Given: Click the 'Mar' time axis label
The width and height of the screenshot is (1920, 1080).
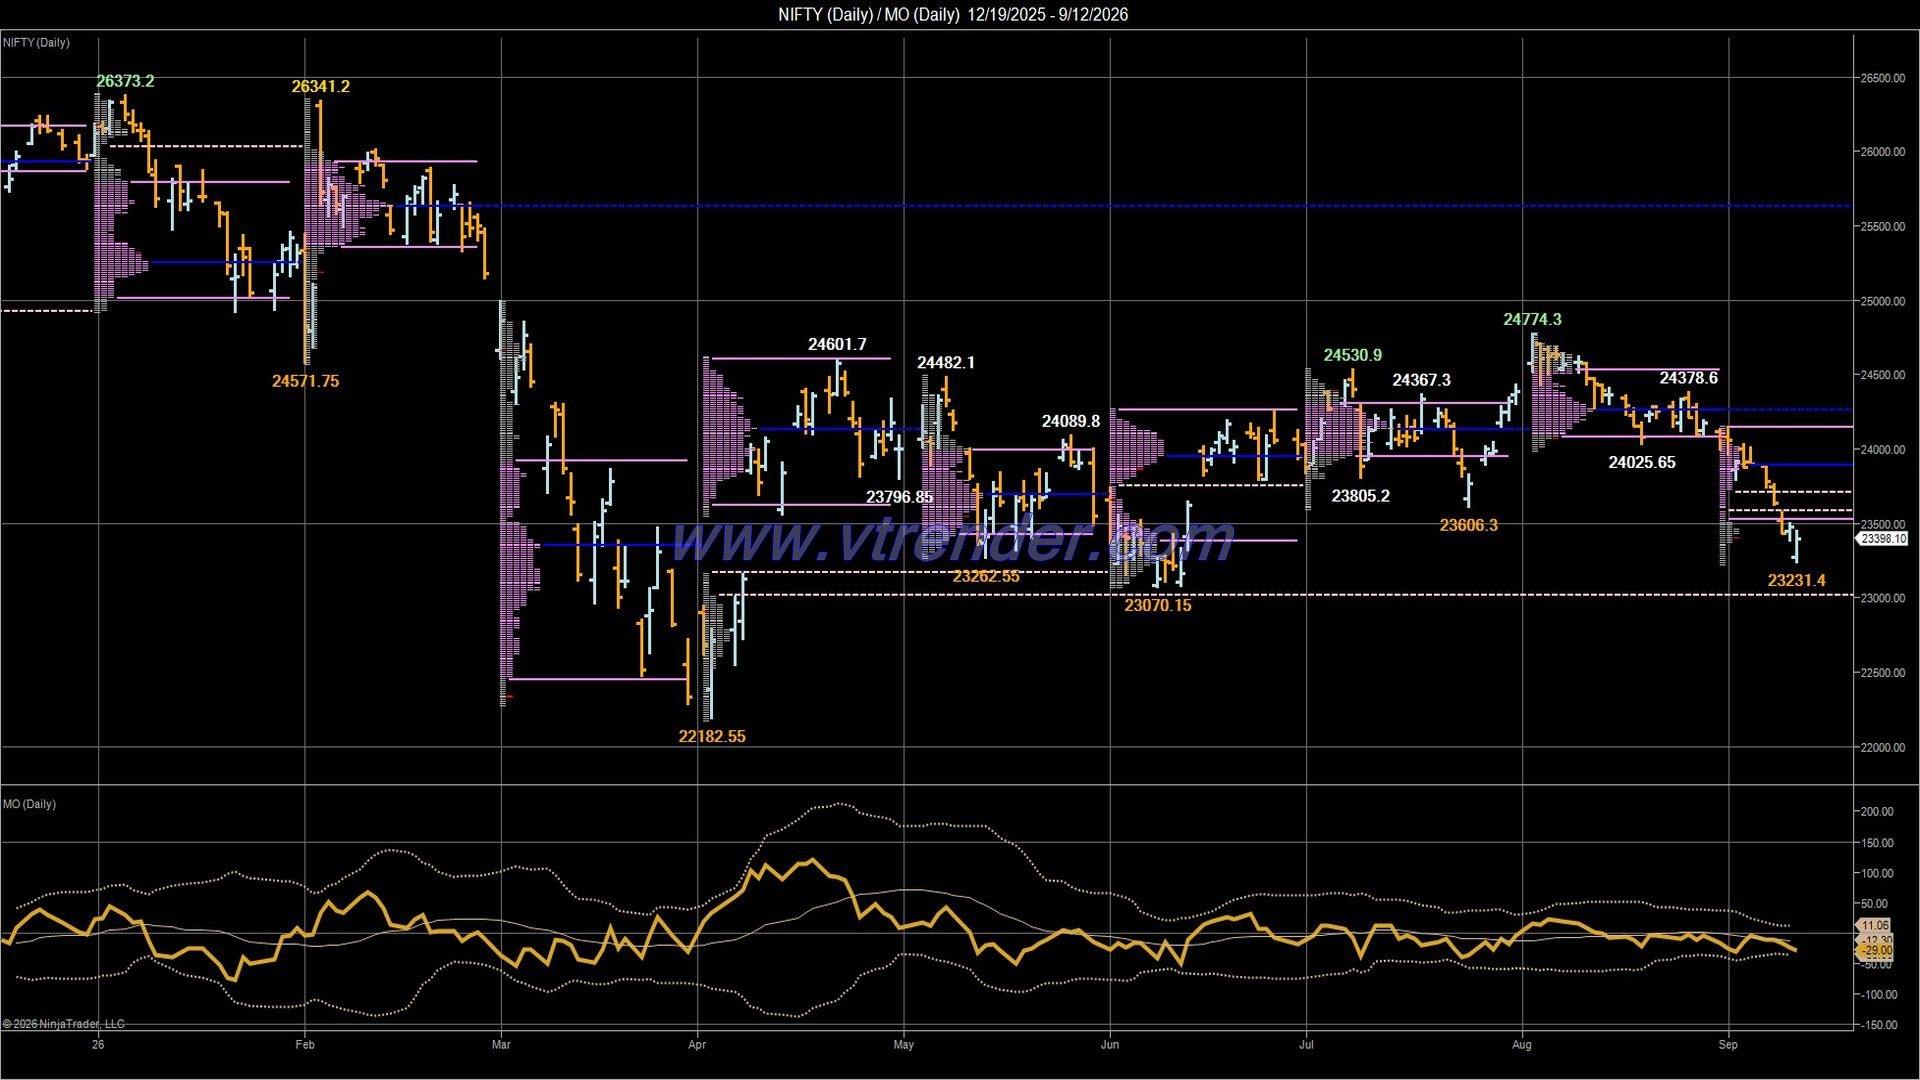Looking at the screenshot, I should point(501,1045).
